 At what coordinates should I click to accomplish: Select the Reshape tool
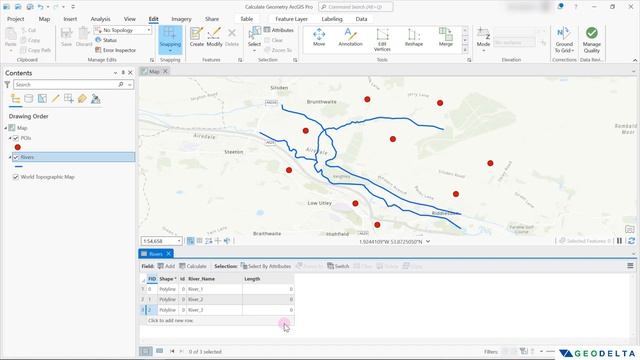click(414, 37)
